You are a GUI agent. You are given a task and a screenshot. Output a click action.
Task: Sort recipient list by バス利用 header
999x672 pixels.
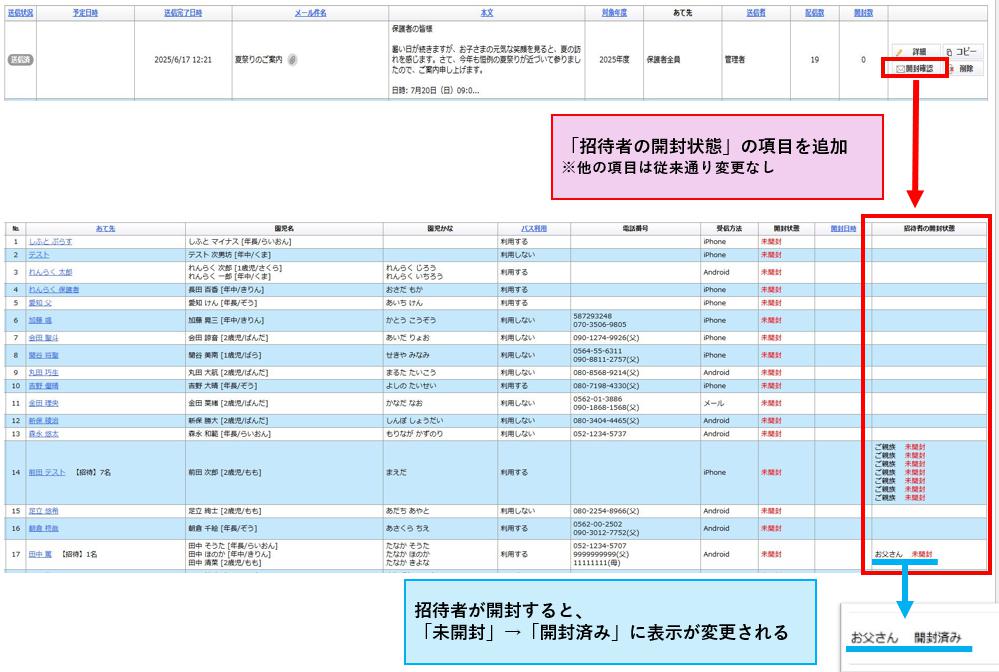click(533, 228)
